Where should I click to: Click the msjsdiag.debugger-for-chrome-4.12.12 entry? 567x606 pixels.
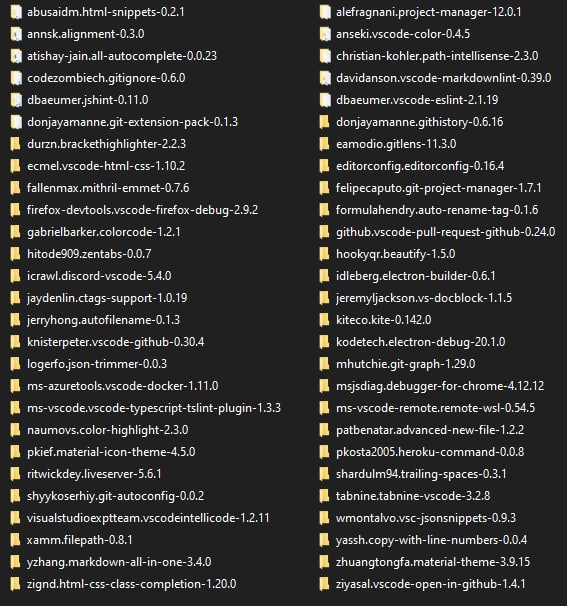click(x=440, y=386)
